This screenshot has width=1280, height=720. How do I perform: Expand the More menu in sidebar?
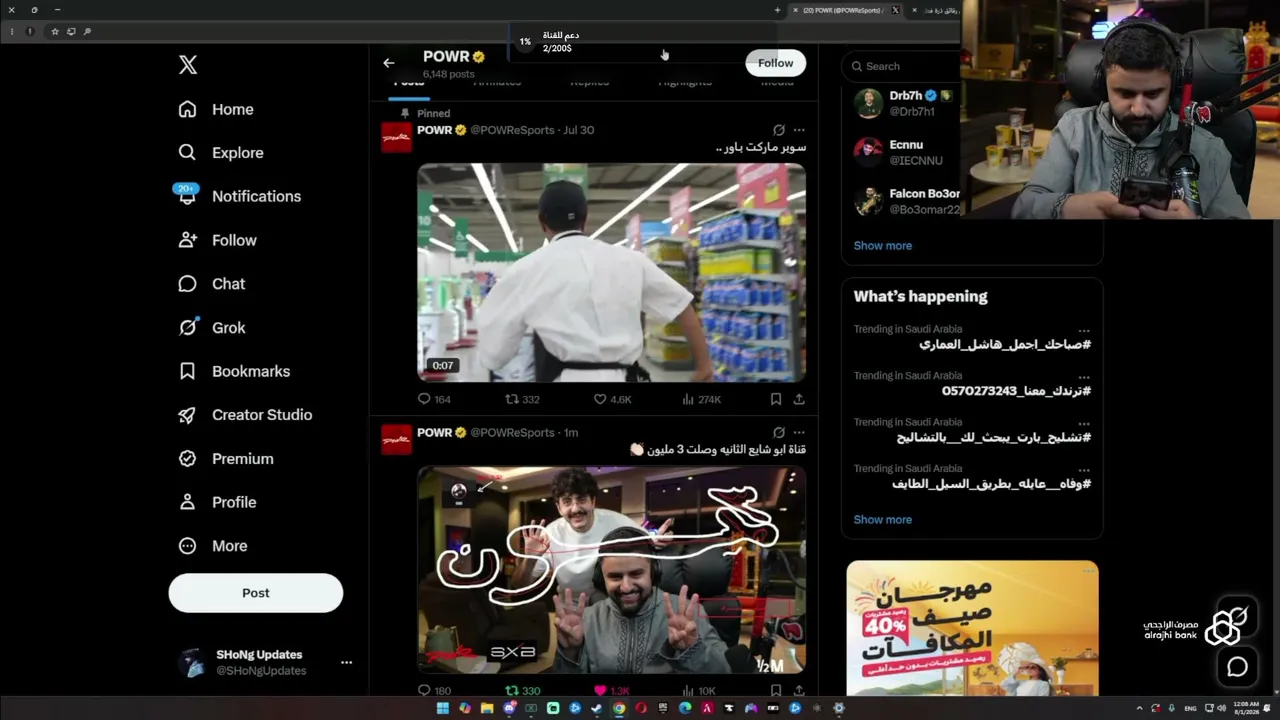click(x=212, y=546)
